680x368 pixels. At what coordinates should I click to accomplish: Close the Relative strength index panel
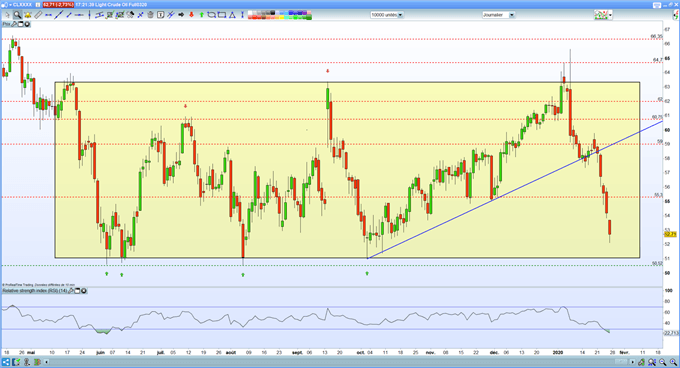click(x=84, y=290)
